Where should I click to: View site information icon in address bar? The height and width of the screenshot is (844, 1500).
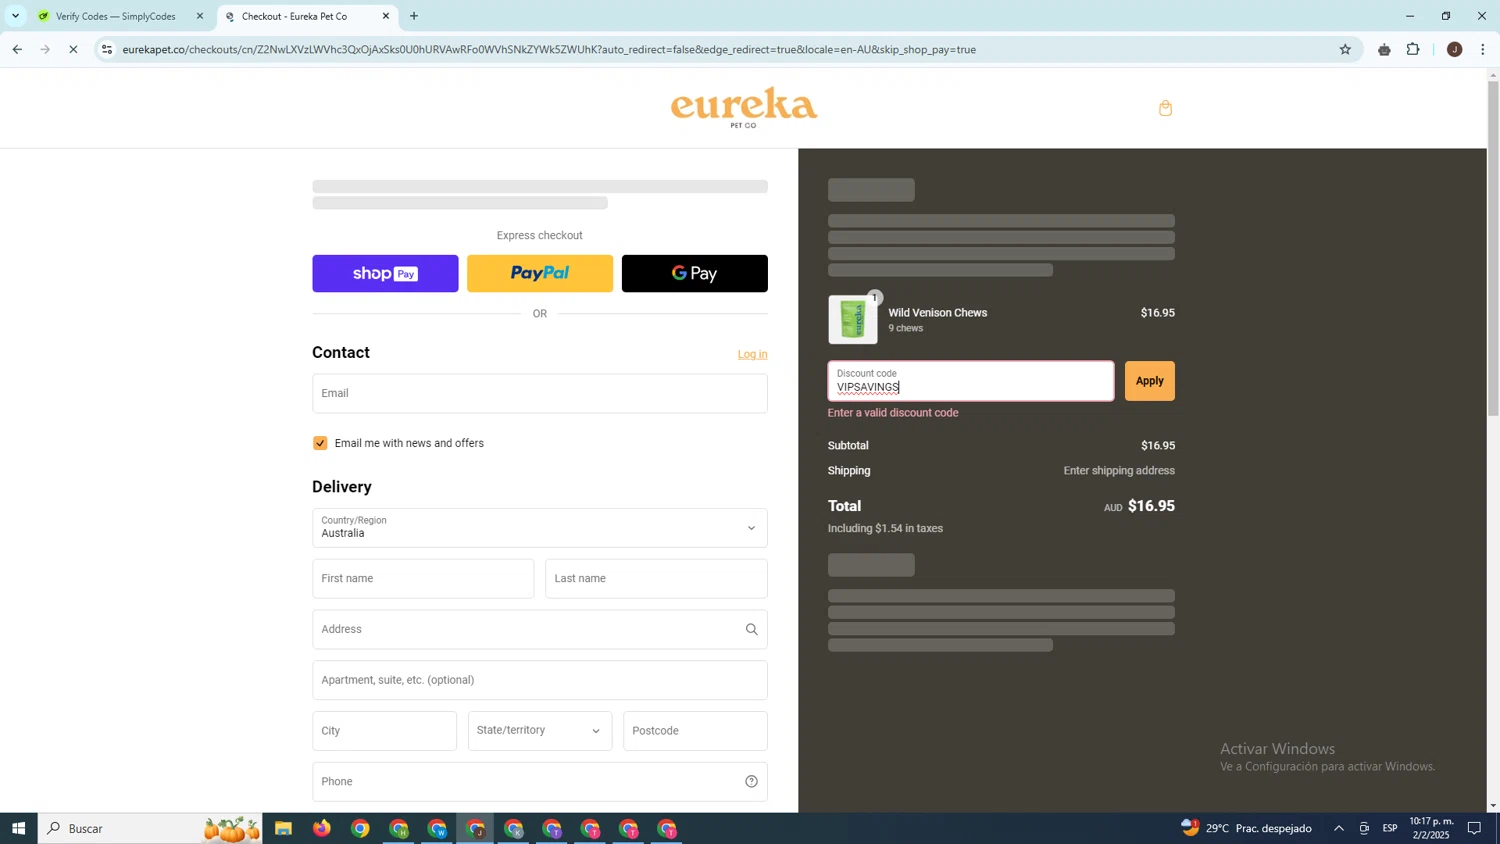tap(107, 49)
